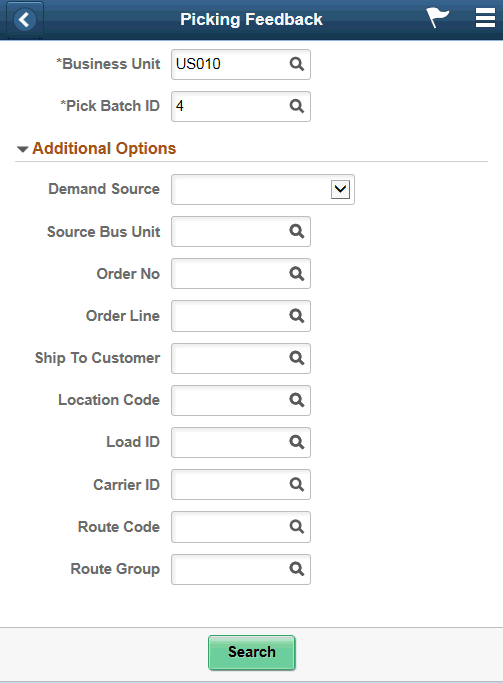Click the Demand Source label

click(104, 189)
